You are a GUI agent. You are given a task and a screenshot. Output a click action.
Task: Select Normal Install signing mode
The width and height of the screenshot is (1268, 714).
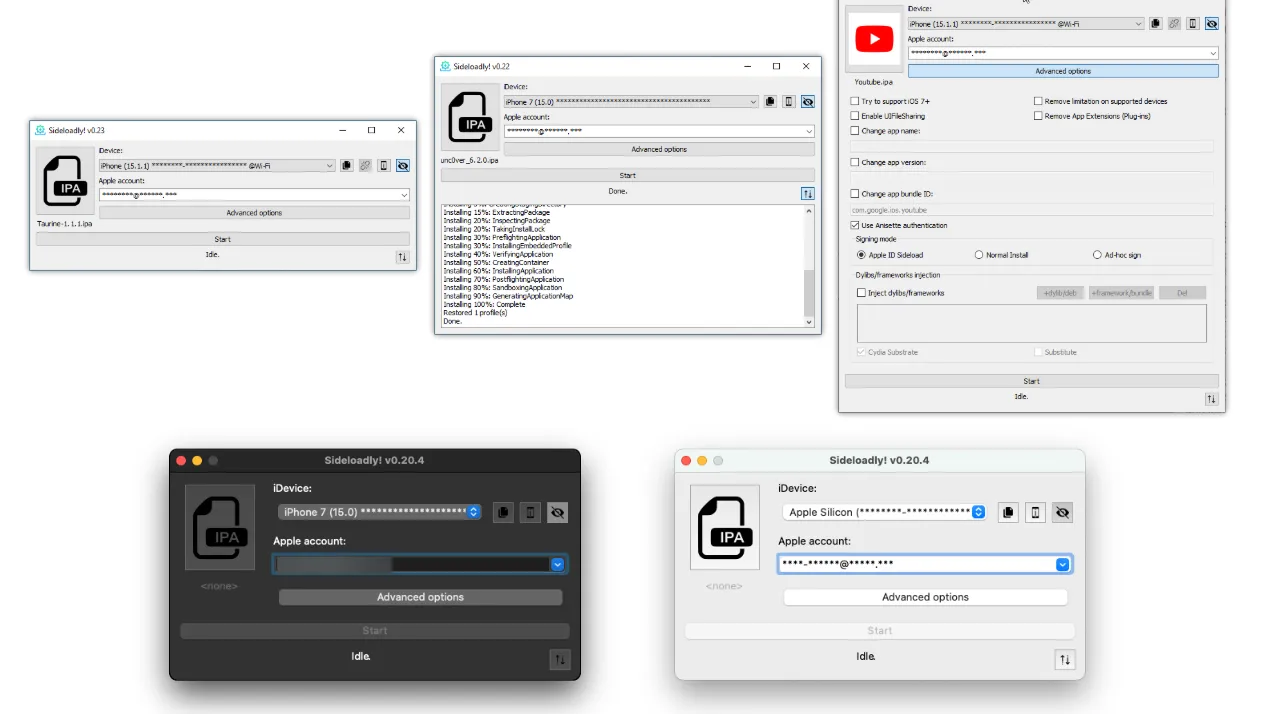(979, 255)
